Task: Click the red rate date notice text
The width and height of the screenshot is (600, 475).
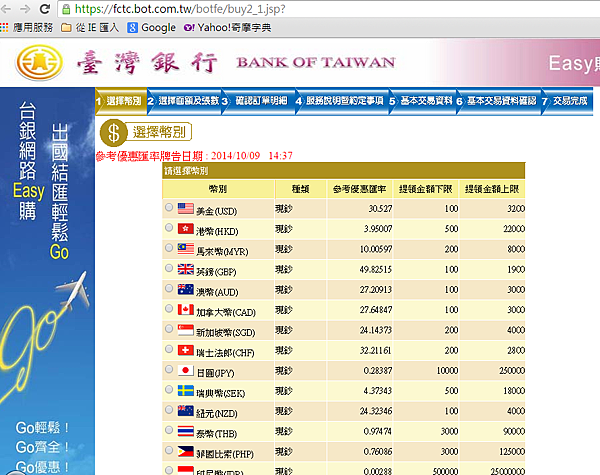Action: pos(194,156)
